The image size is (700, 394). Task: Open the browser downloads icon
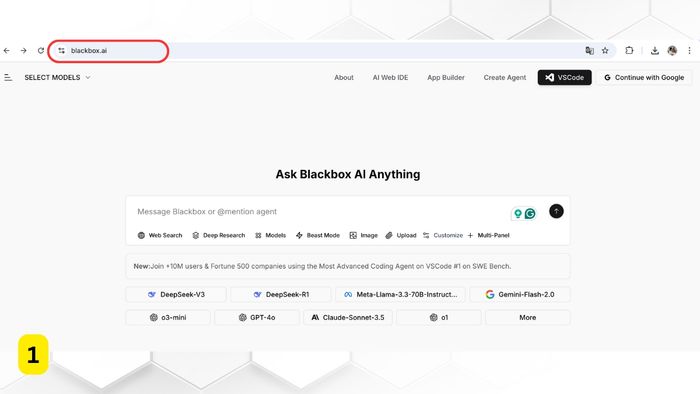click(654, 51)
